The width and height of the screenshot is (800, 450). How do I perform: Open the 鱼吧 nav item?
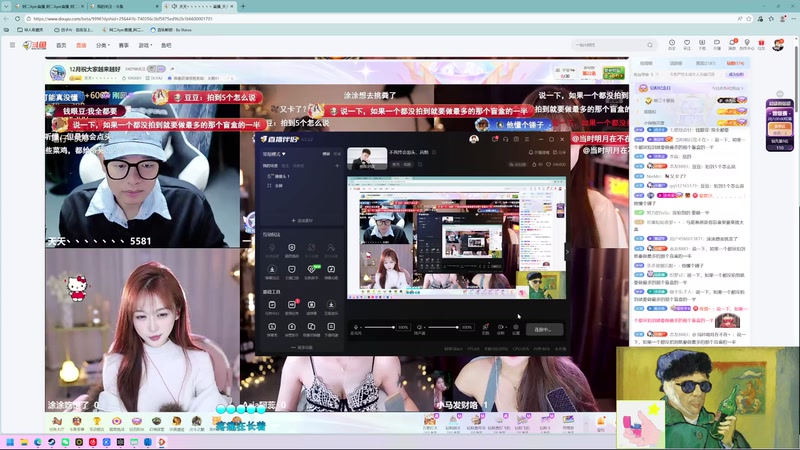click(166, 45)
